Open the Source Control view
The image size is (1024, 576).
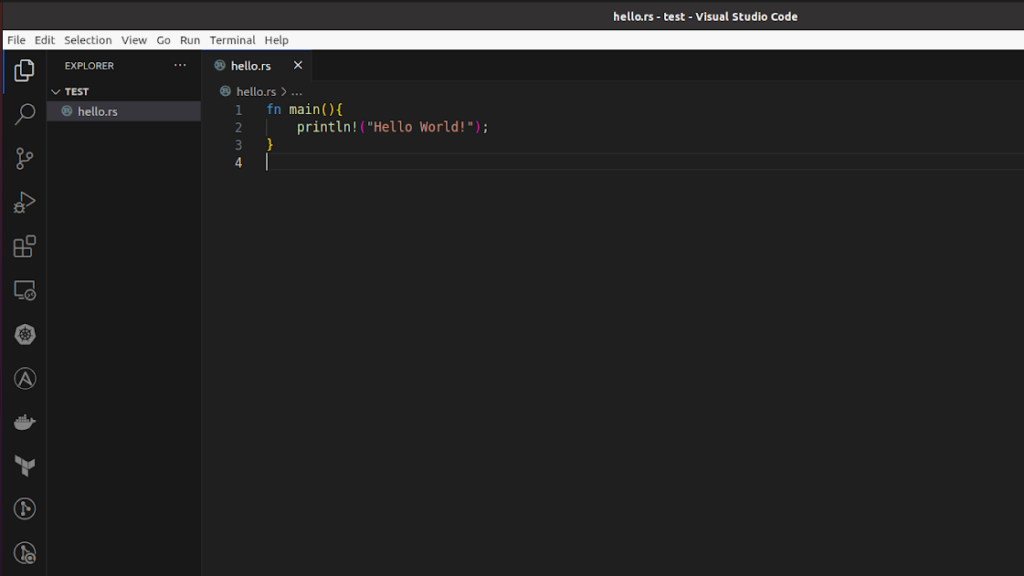[x=24, y=158]
